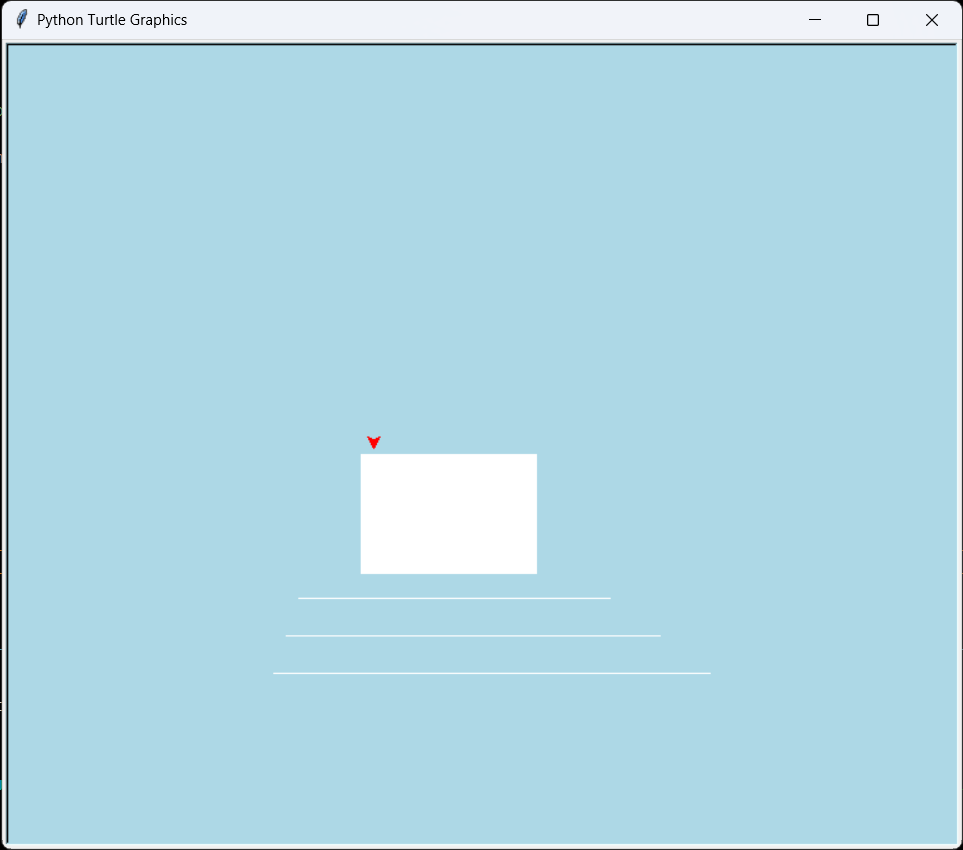
Task: Click the top-right corner of the white rectangle
Action: [x=536, y=455]
